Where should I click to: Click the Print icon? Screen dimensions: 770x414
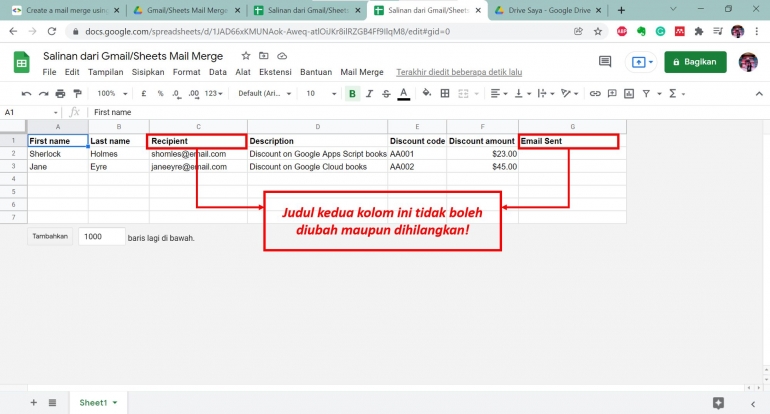click(x=60, y=93)
